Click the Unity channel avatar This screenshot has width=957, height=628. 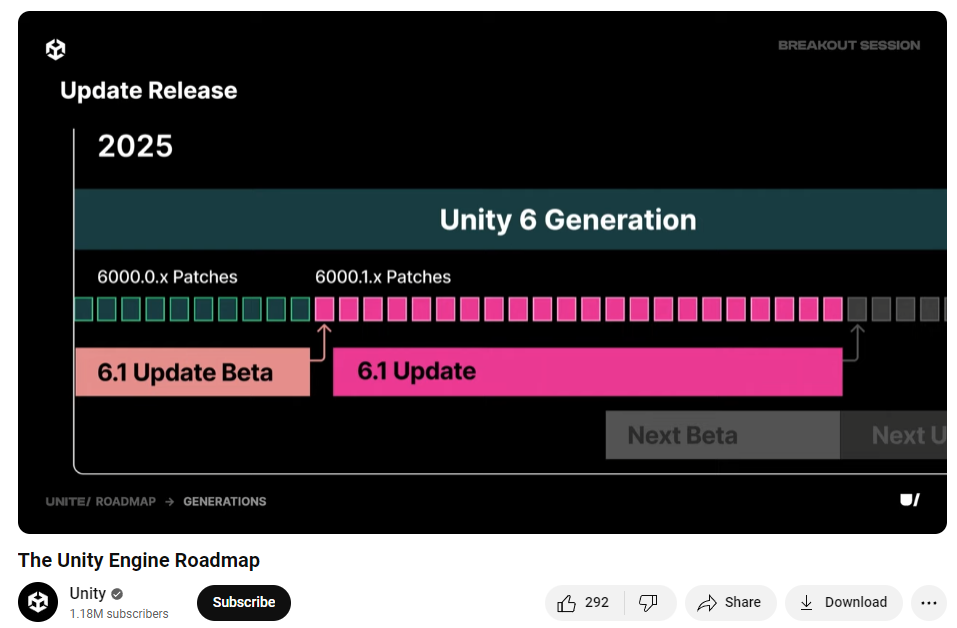pyautogui.click(x=38, y=602)
